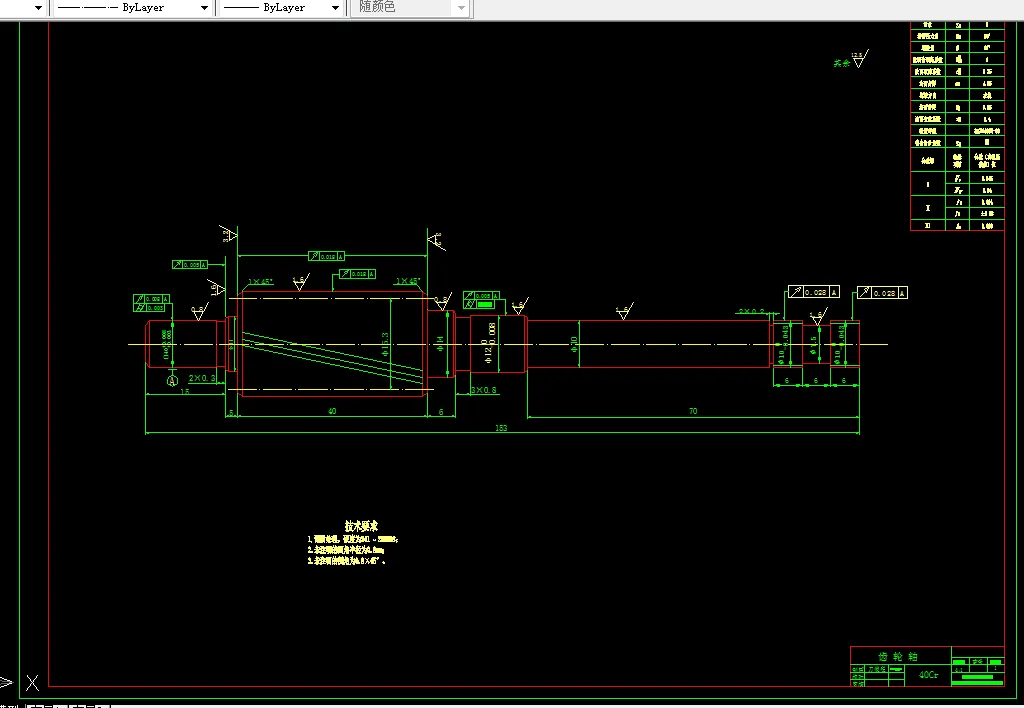Viewport: 1024px width, 708px height.
Task: Select the right 1×45° chamfer label
Action: pyautogui.click(x=408, y=281)
